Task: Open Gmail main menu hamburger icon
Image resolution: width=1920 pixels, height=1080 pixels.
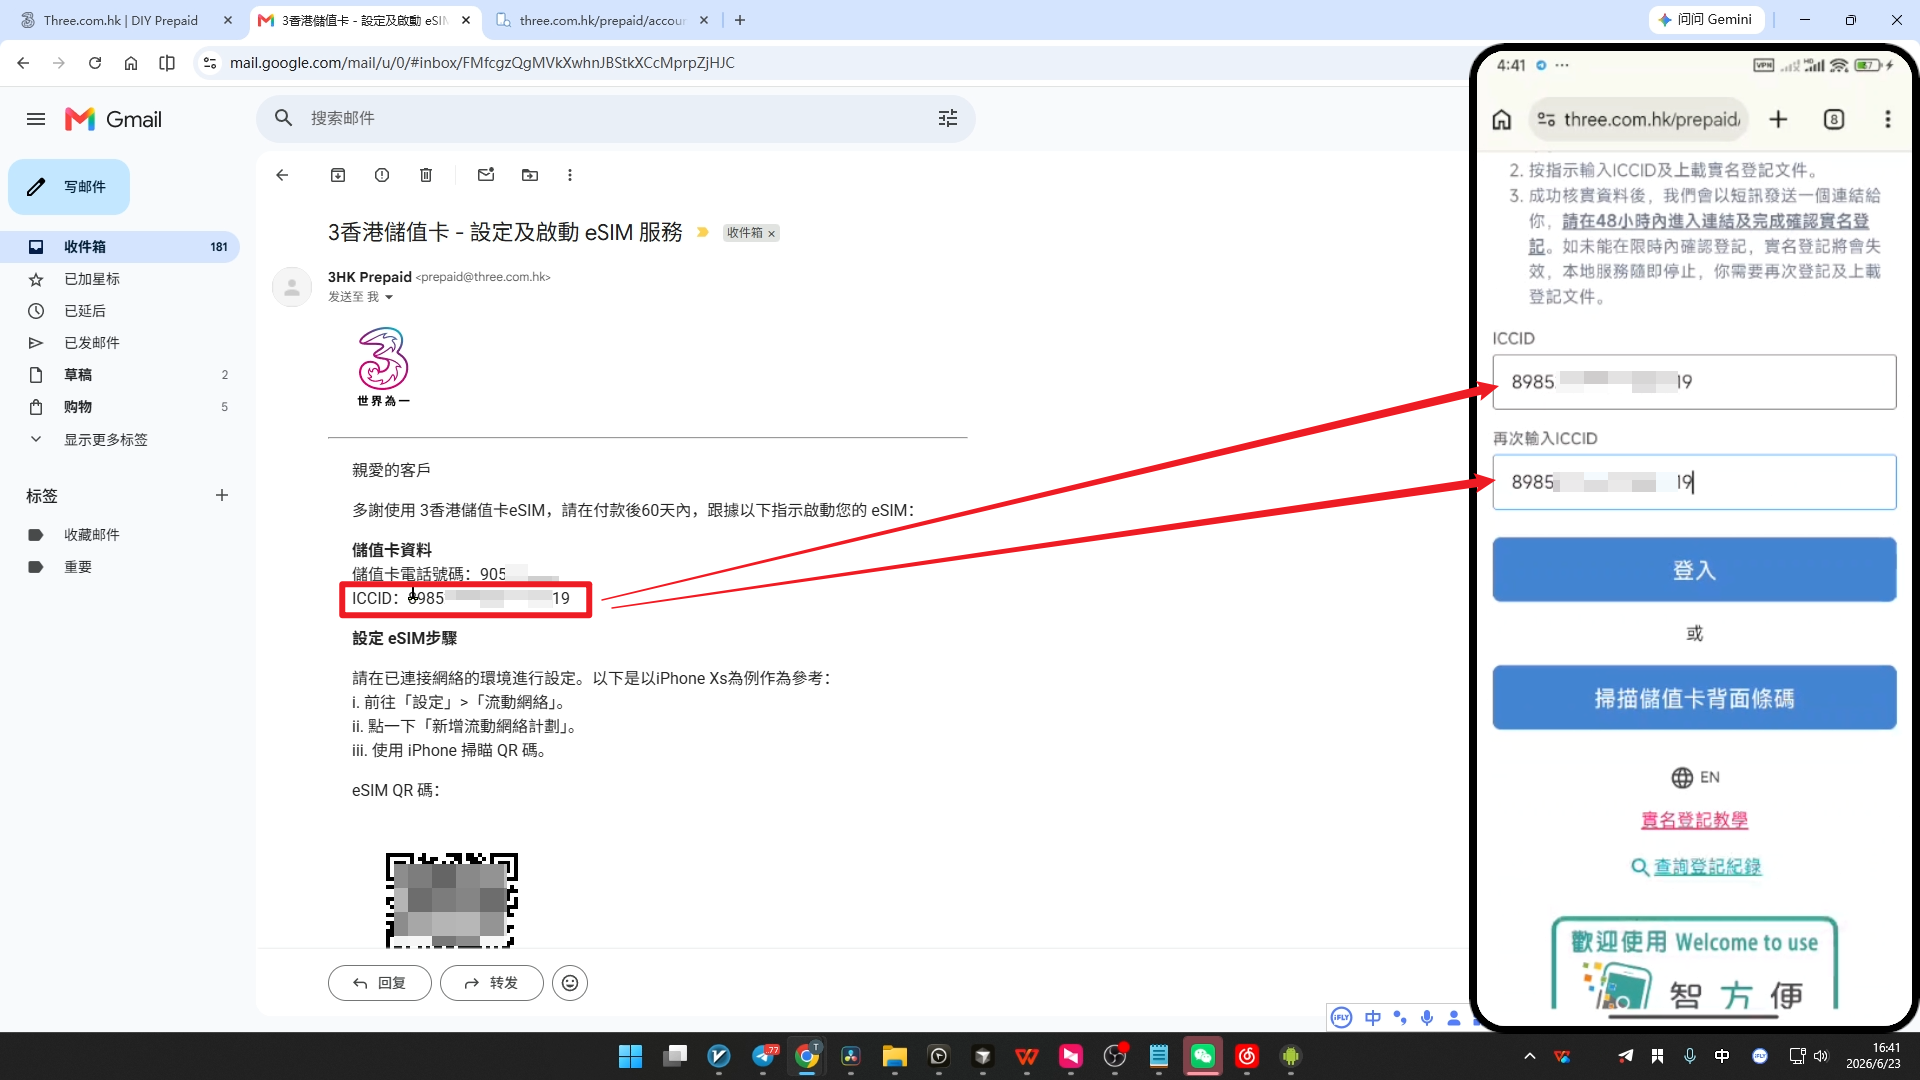Action: pyautogui.click(x=36, y=119)
